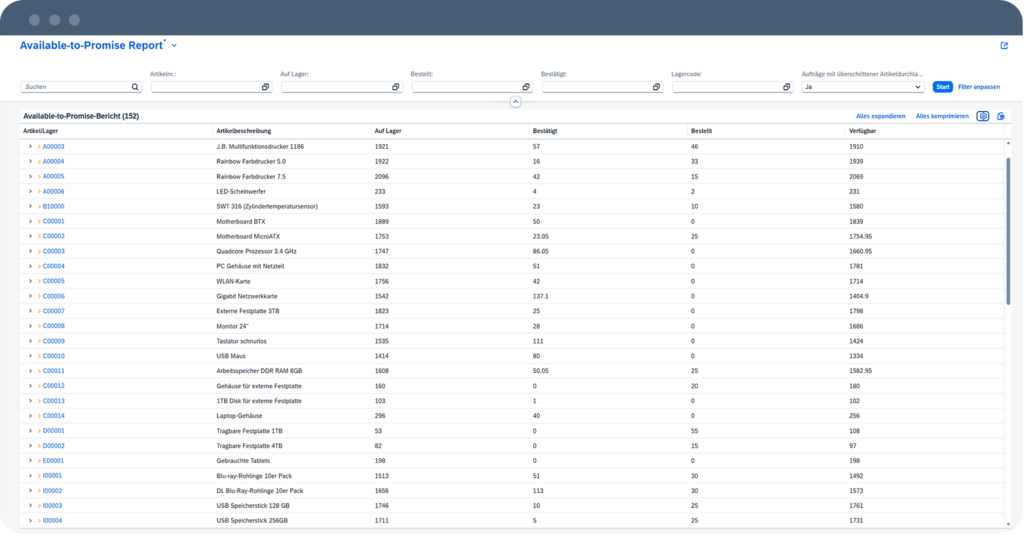Click the orange arrow icon beside I00002
The image size is (1024, 539).
pyautogui.click(x=39, y=491)
